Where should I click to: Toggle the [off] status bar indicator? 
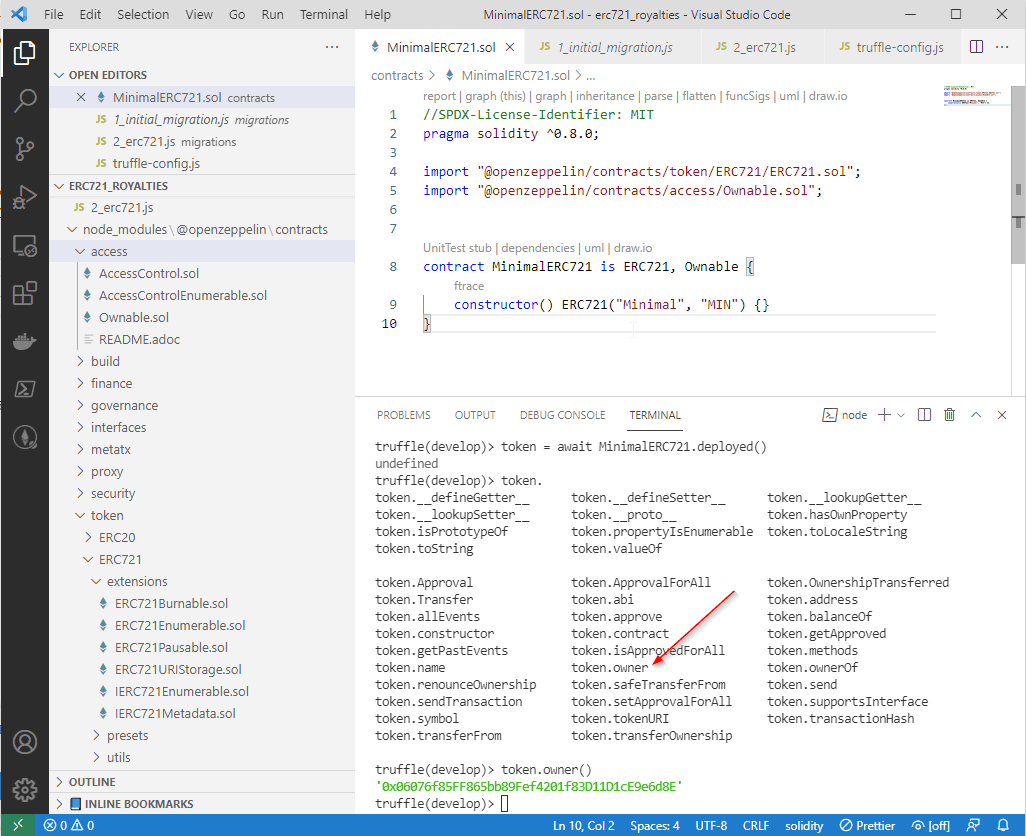click(x=930, y=826)
